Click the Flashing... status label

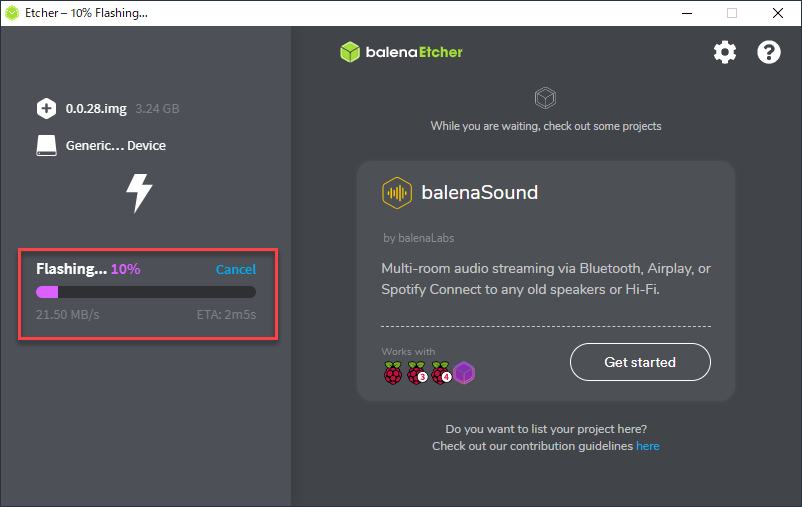pos(72,269)
